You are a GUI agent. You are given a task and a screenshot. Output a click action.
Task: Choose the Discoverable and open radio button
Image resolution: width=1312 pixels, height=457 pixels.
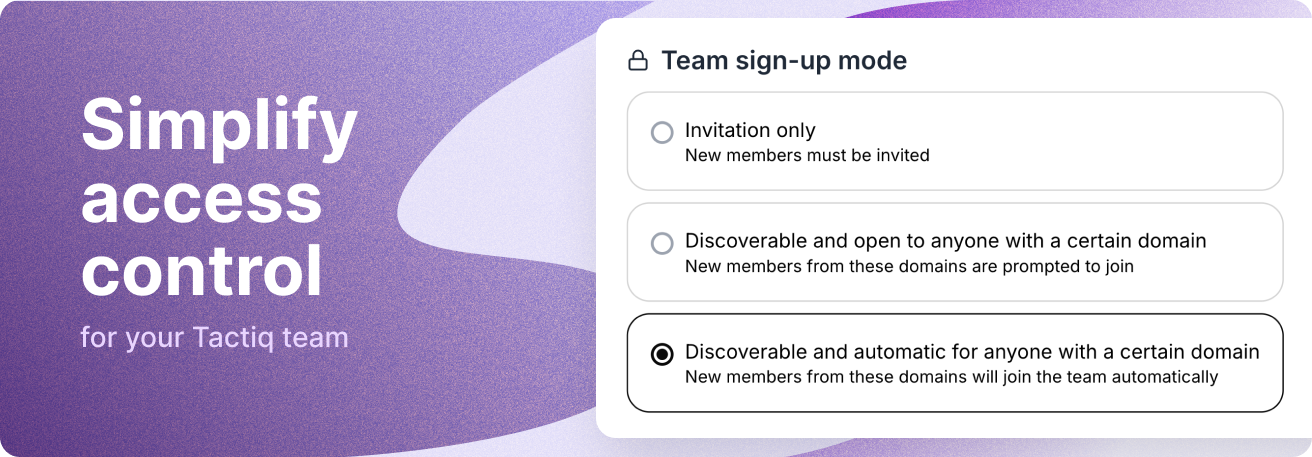tap(662, 243)
